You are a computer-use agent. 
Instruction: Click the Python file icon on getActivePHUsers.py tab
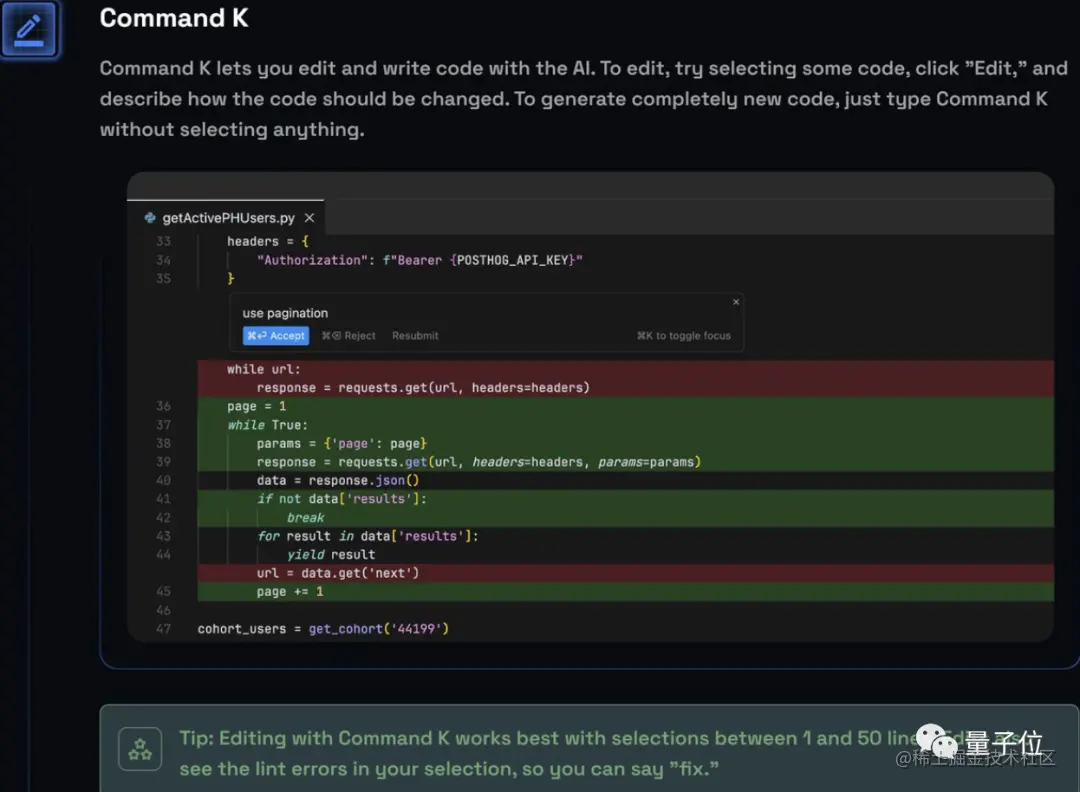[x=149, y=218]
